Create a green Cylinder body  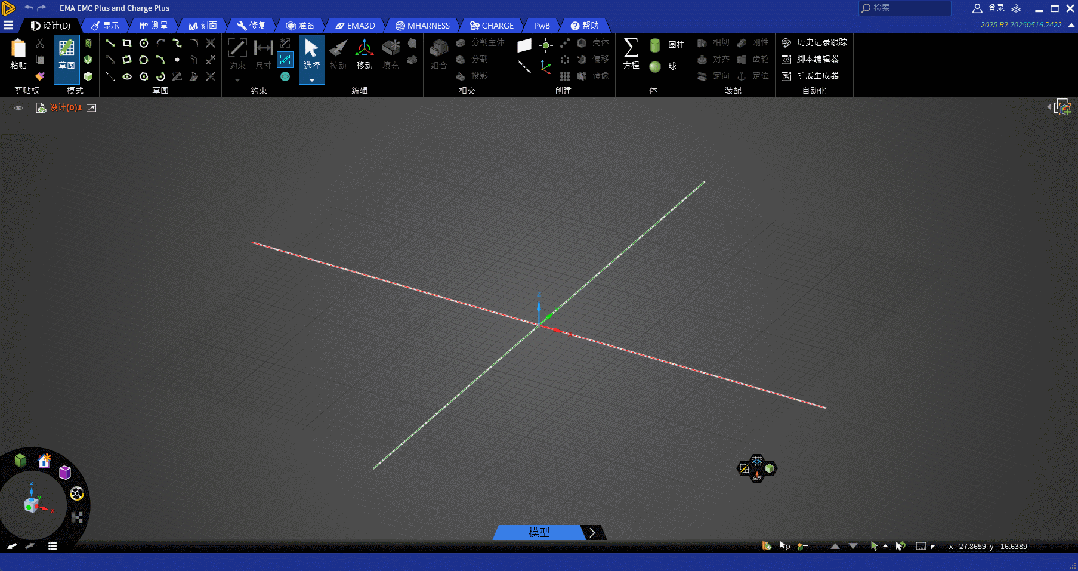click(655, 45)
